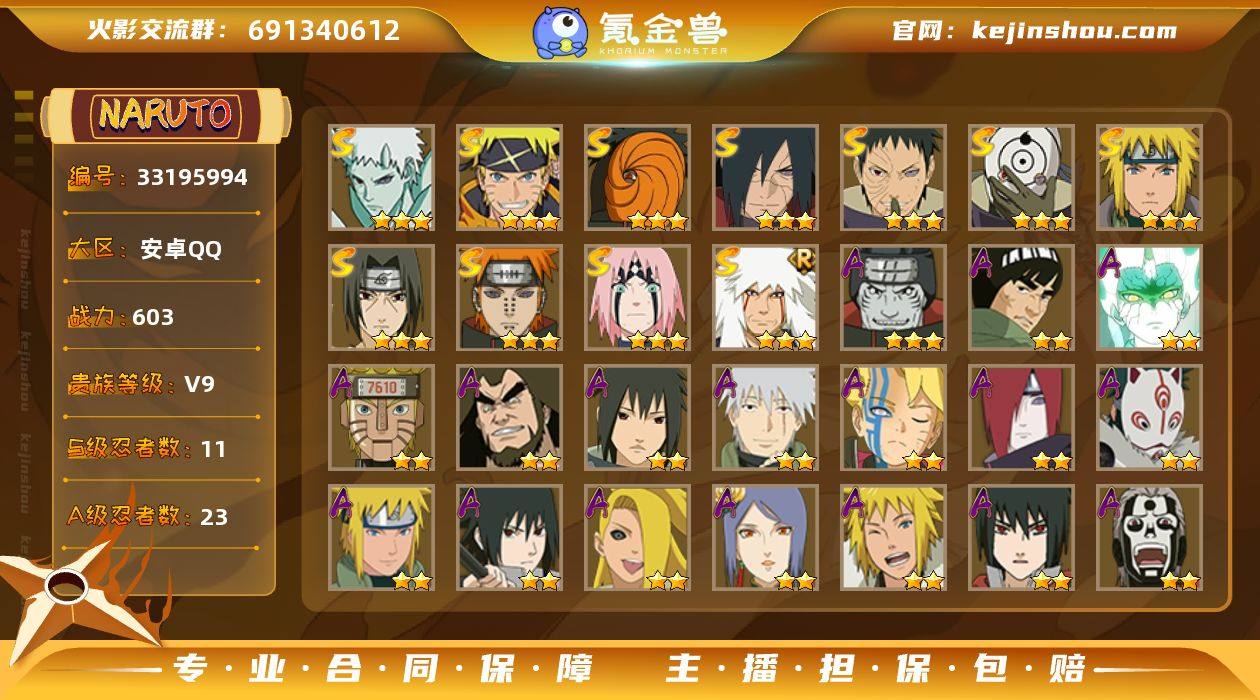The image size is (1260, 700).
Task: Click the NARUTO scroll title banner
Action: pyautogui.click(x=165, y=114)
